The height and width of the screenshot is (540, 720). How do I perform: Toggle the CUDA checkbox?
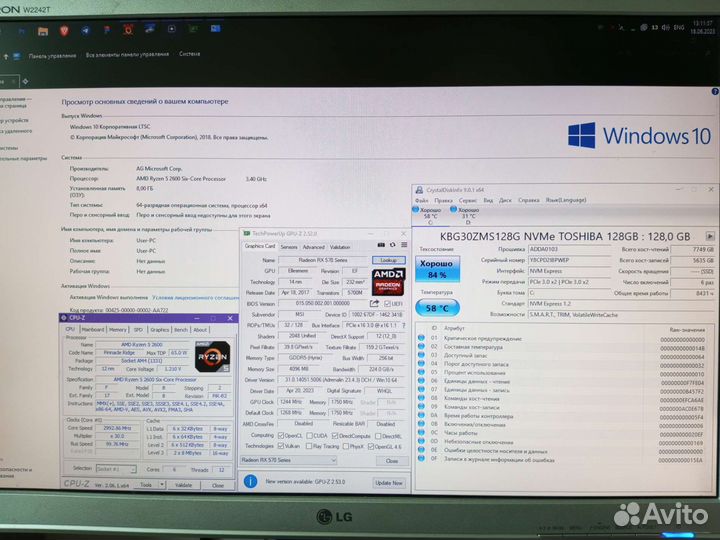pos(309,435)
